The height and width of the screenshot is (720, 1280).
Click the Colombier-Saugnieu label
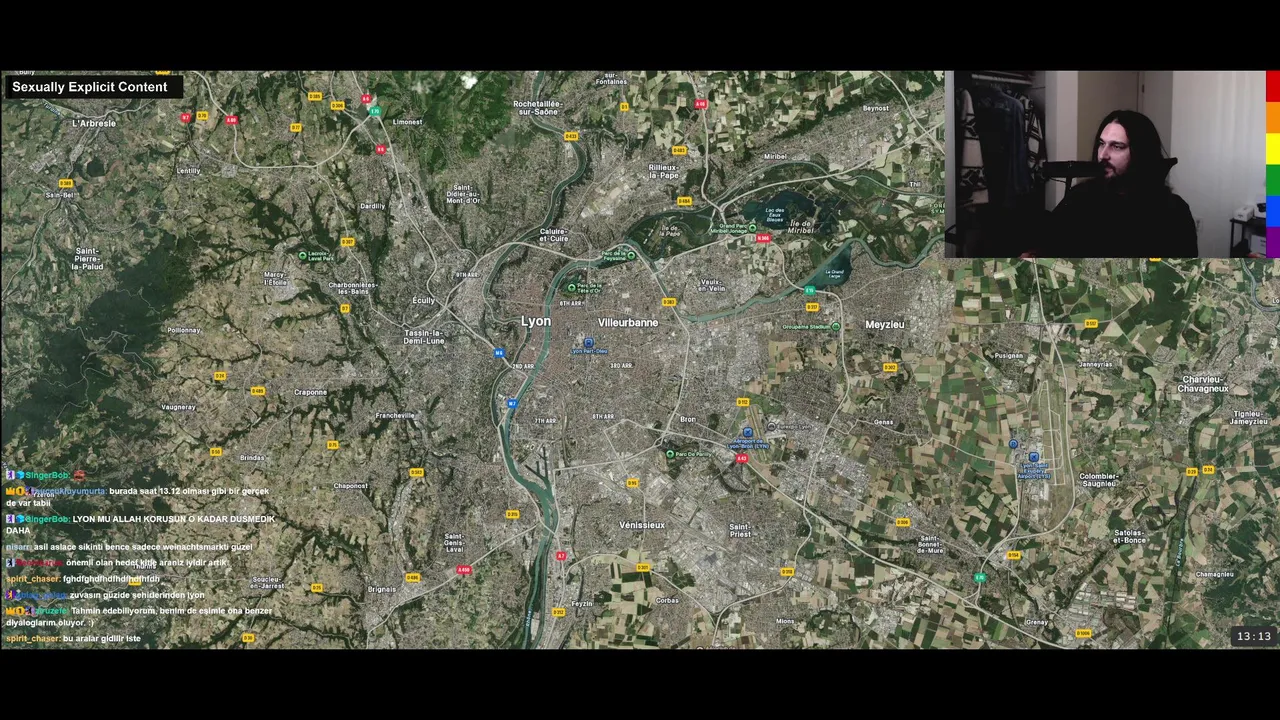(1098, 480)
